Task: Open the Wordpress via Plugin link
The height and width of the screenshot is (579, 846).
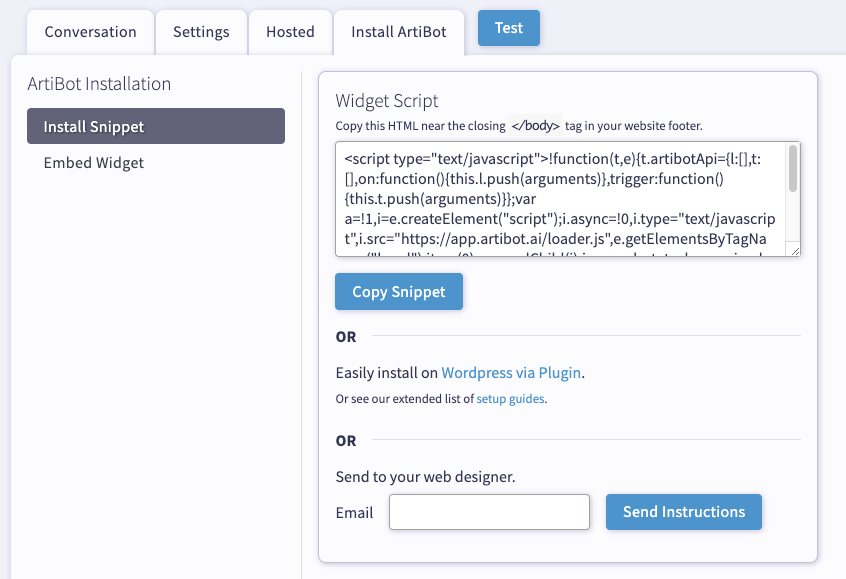Action: click(511, 373)
